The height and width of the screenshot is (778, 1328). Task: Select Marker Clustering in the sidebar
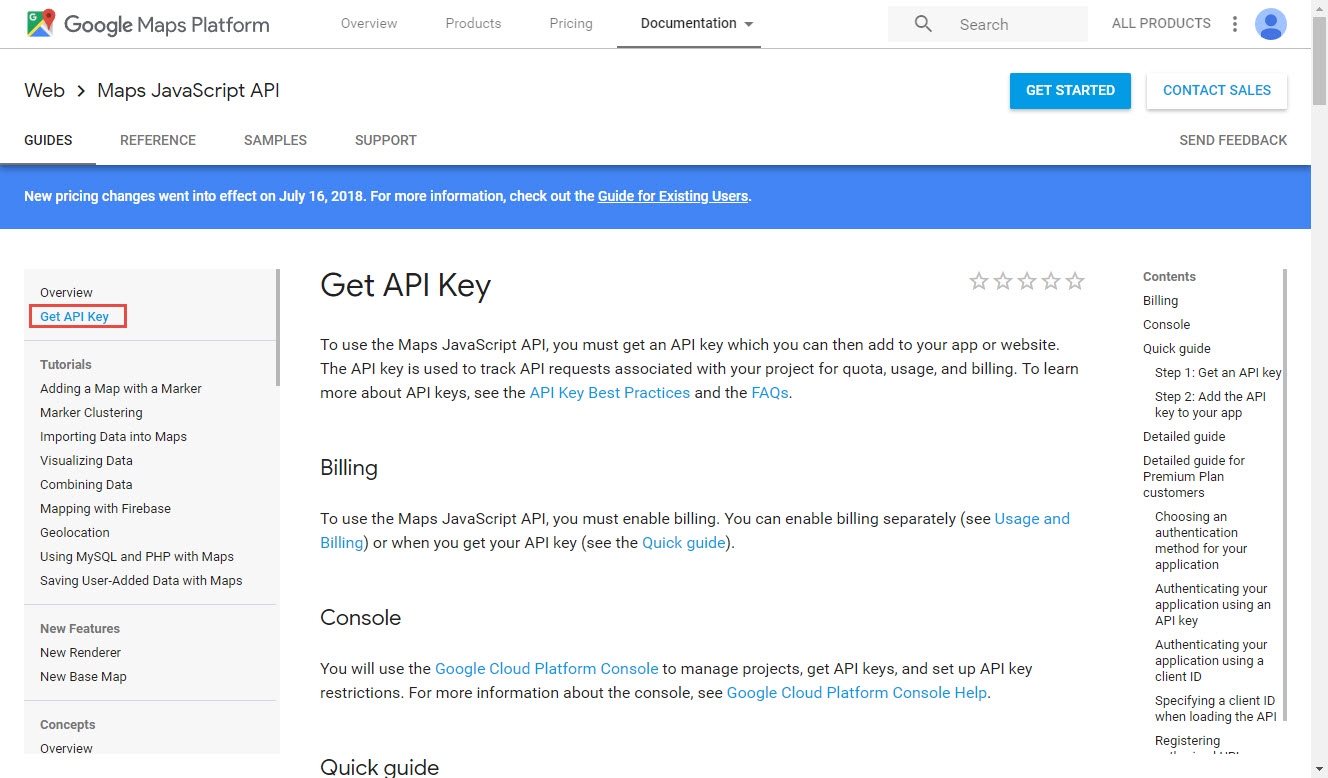point(91,412)
